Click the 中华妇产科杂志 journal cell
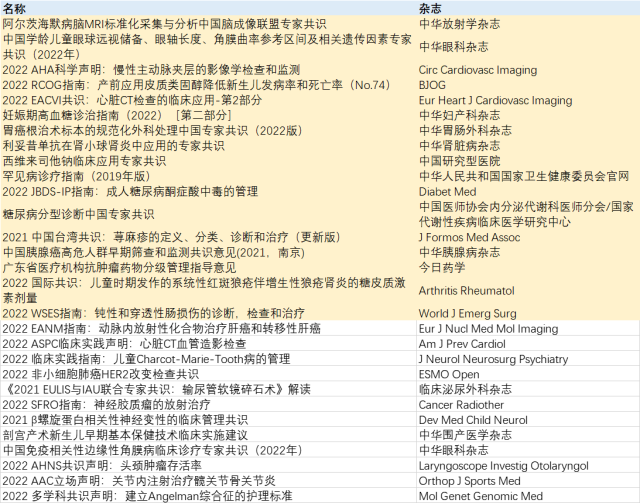This screenshot has height=503, width=640. point(528,115)
